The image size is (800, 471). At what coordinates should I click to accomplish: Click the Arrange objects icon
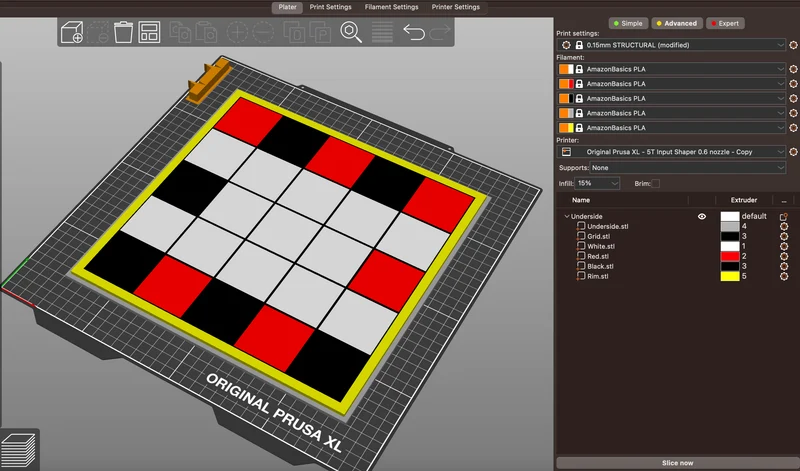[x=149, y=32]
